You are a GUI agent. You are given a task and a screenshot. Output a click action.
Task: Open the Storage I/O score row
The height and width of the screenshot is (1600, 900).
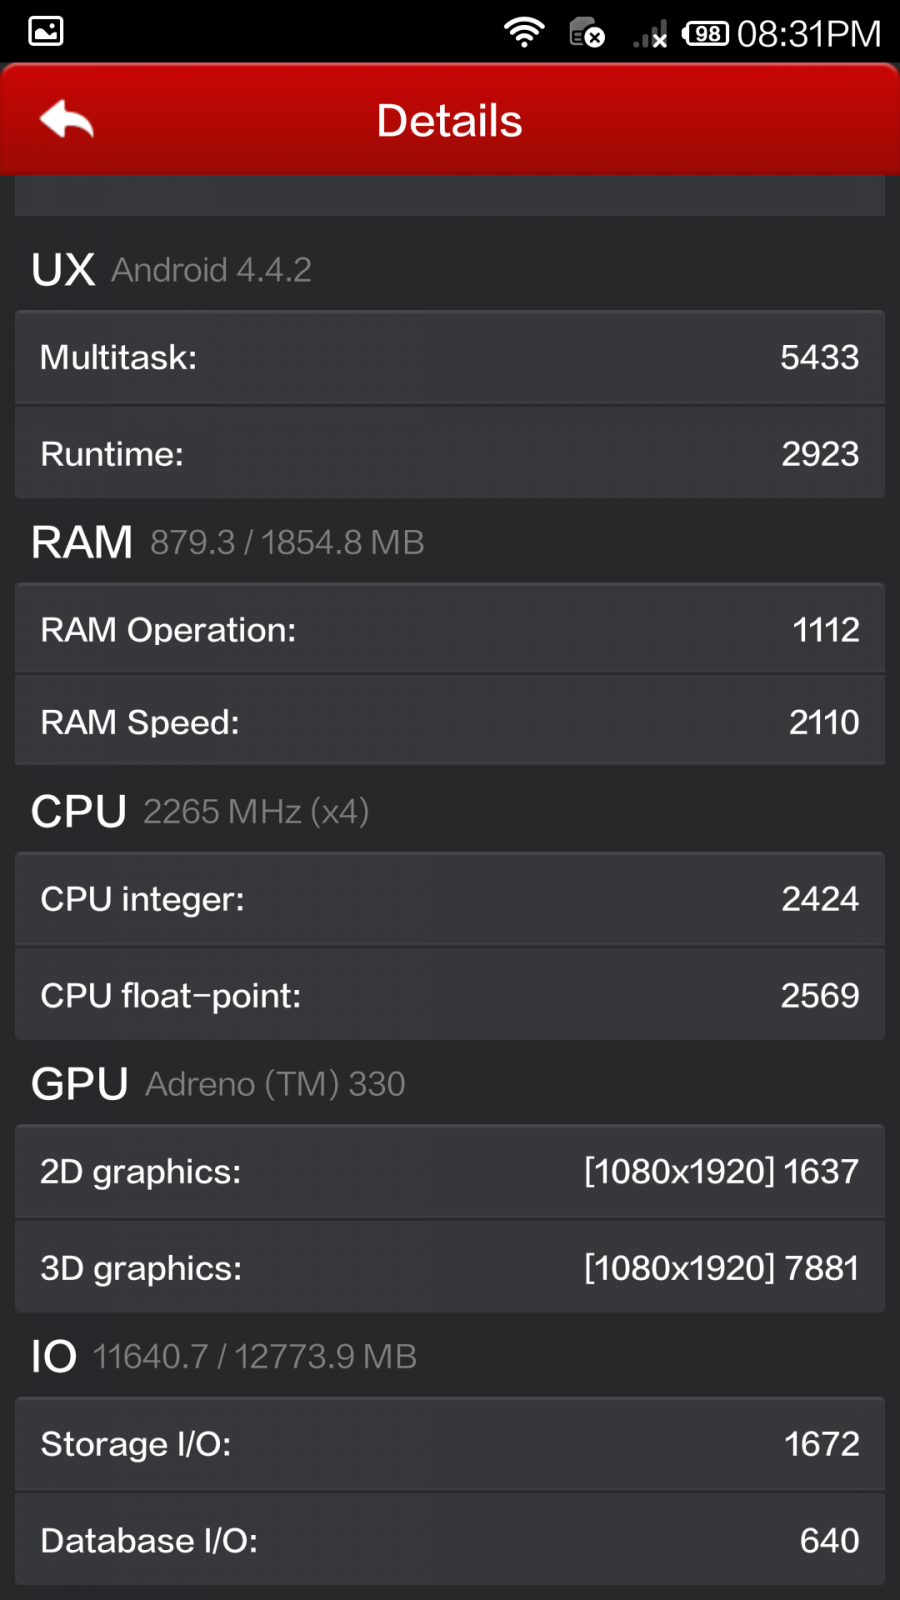pyautogui.click(x=450, y=1444)
